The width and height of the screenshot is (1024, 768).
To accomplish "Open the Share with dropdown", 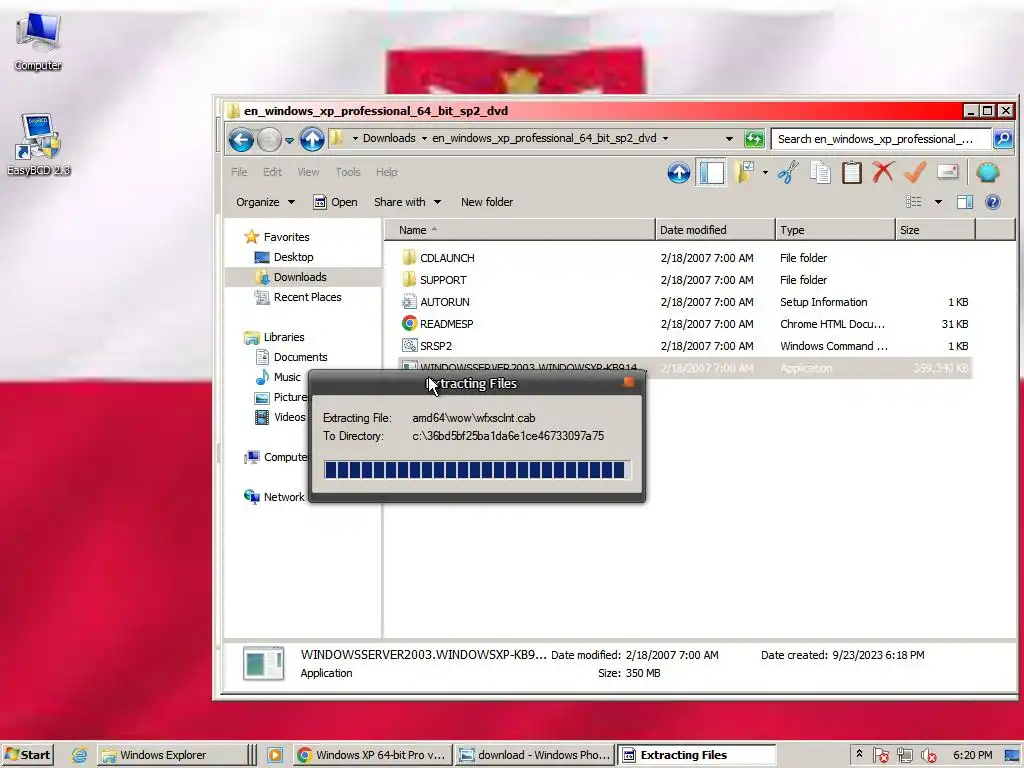I will pyautogui.click(x=407, y=202).
